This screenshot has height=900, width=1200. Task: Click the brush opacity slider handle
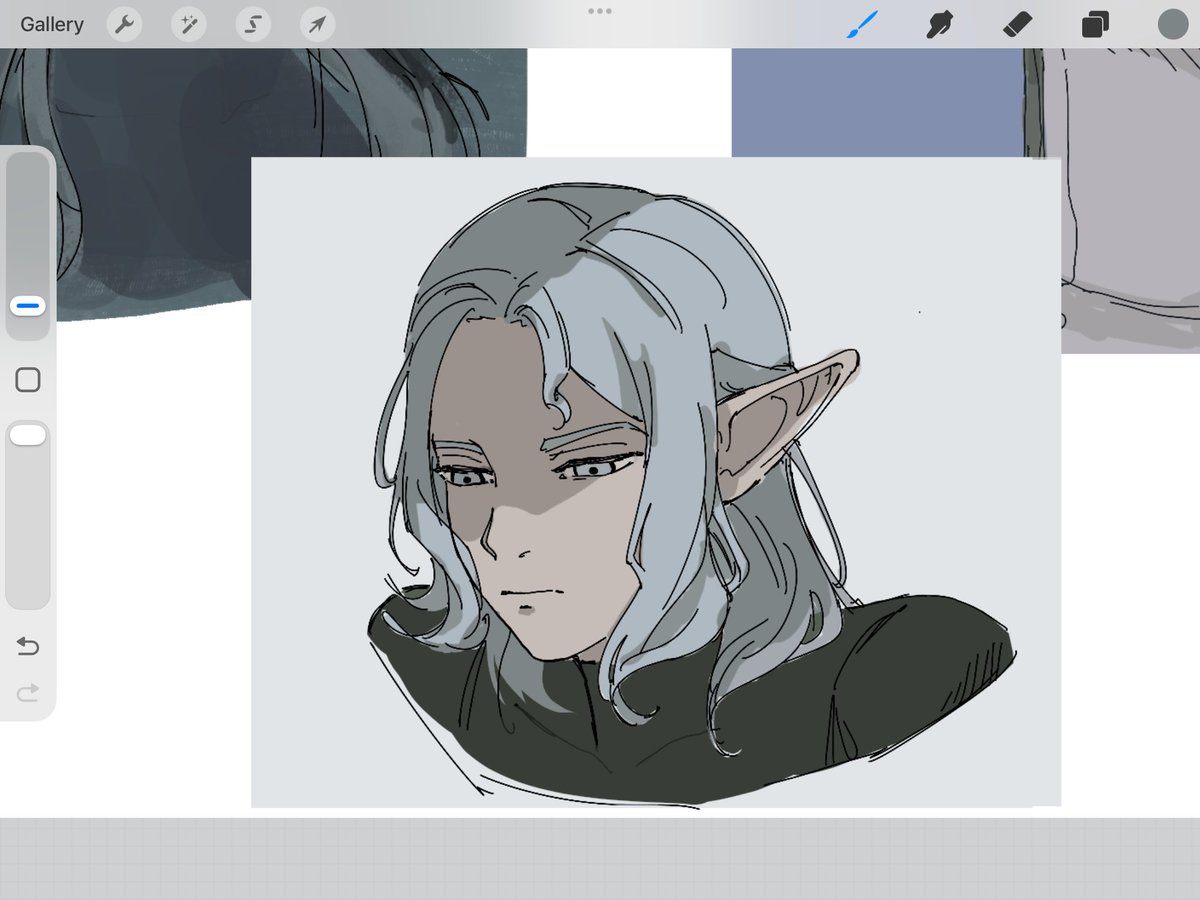pos(28,434)
